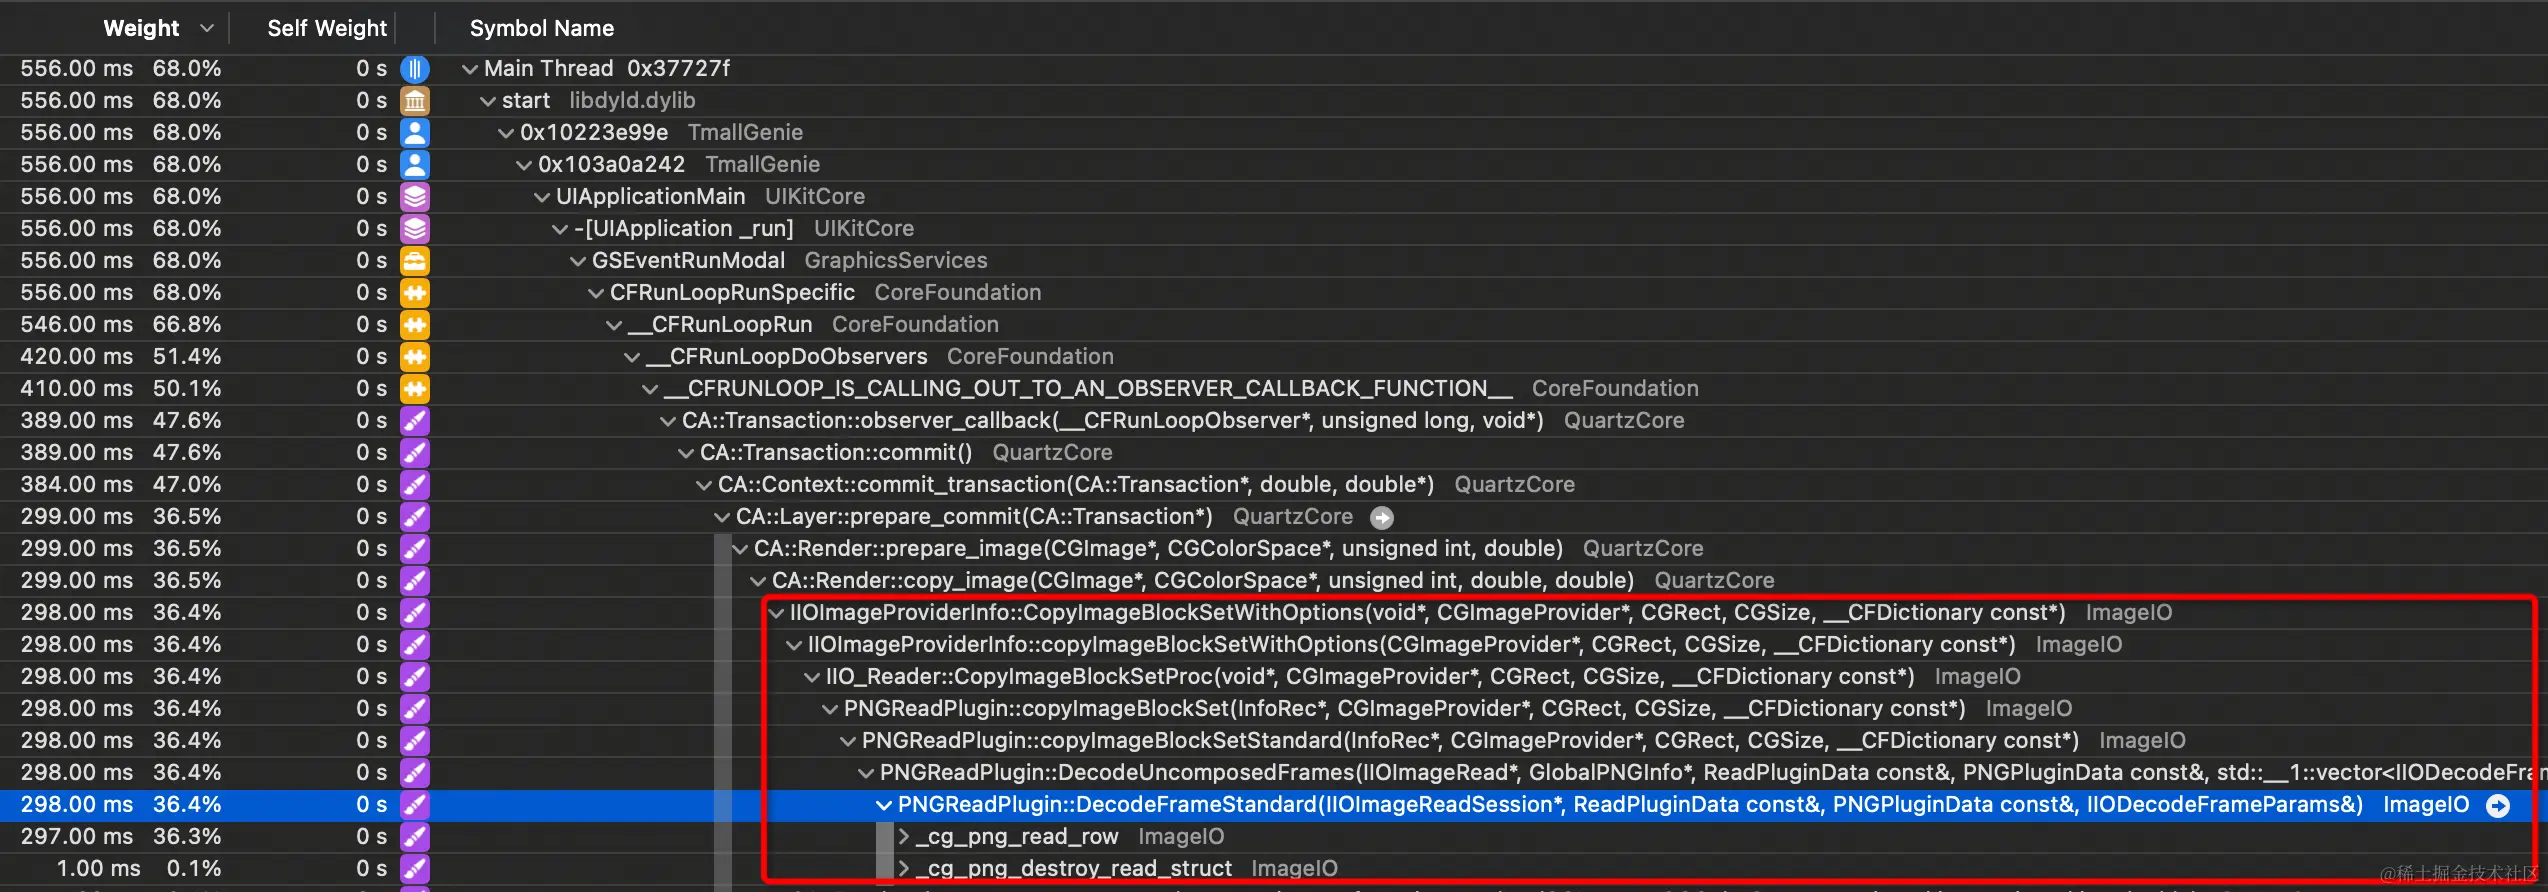Click the UIKit icon beside -[UIApplication _run]
Screen dimensions: 2548x892
414,229
